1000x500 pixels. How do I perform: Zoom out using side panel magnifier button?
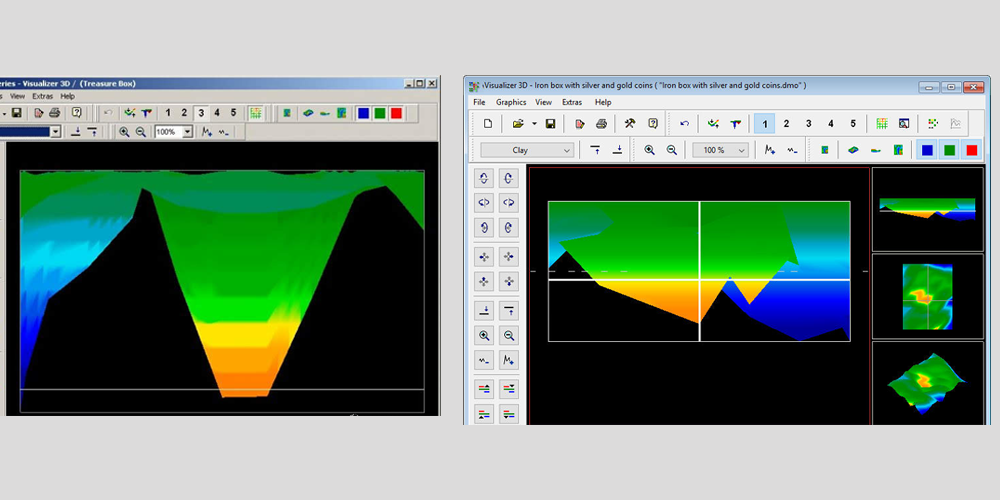click(508, 335)
